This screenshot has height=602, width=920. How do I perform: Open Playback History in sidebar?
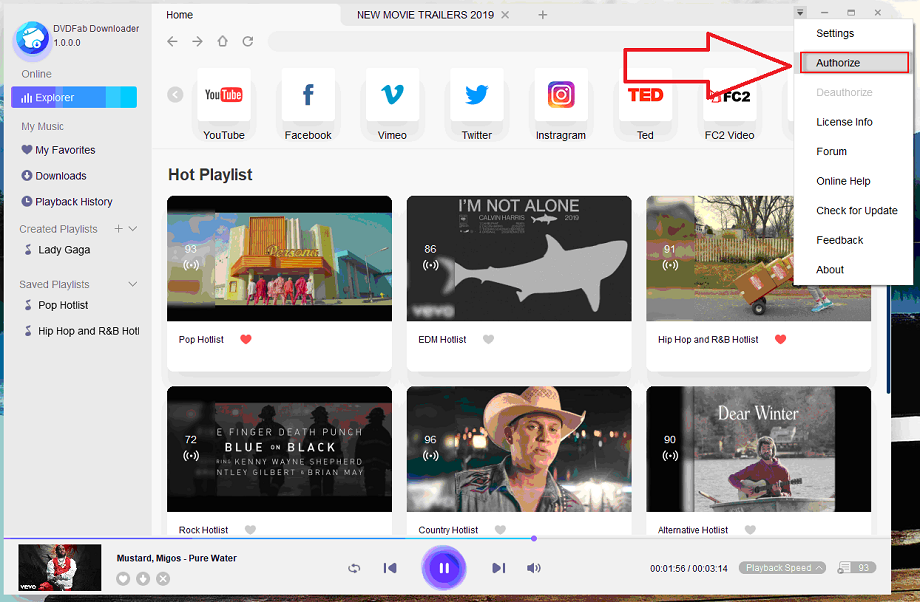pyautogui.click(x=73, y=202)
